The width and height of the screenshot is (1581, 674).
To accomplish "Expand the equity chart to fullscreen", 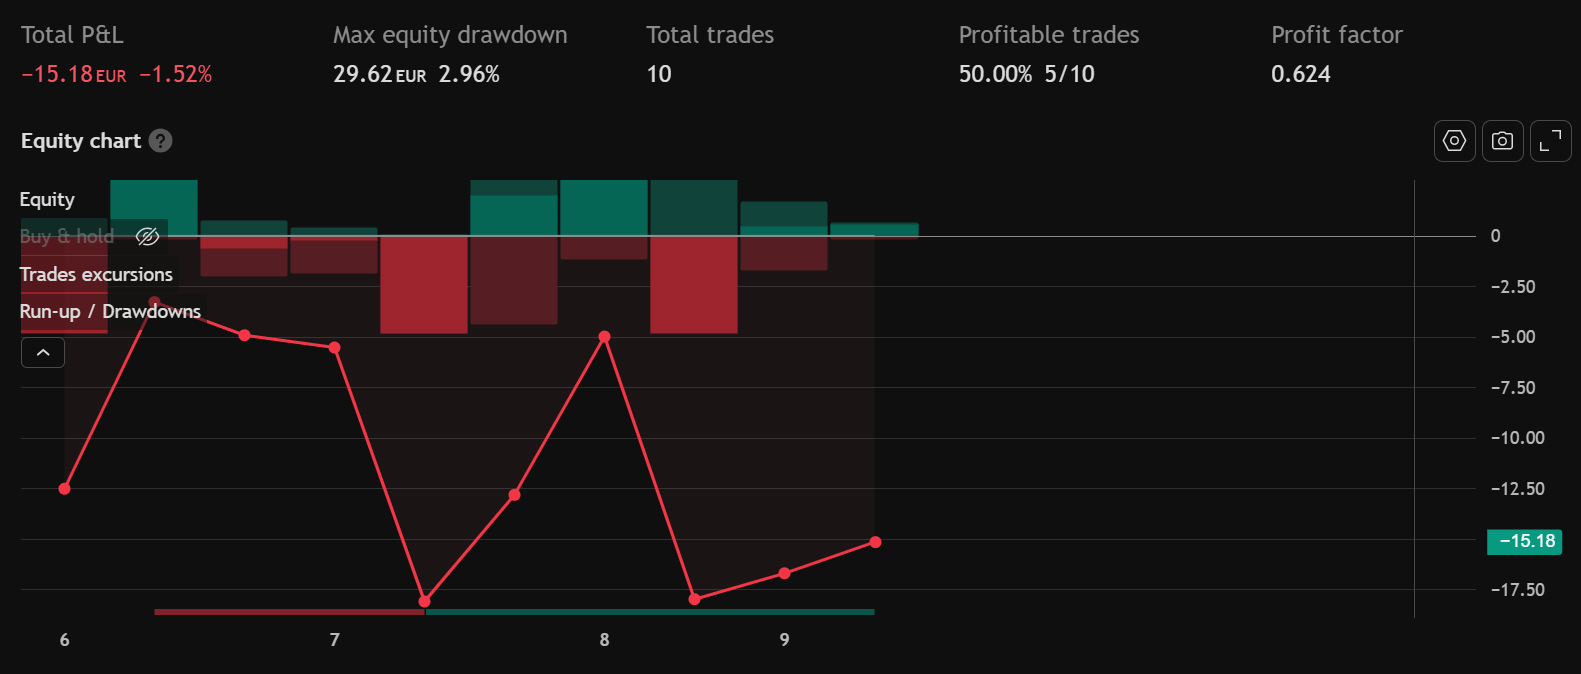I will 1550,141.
